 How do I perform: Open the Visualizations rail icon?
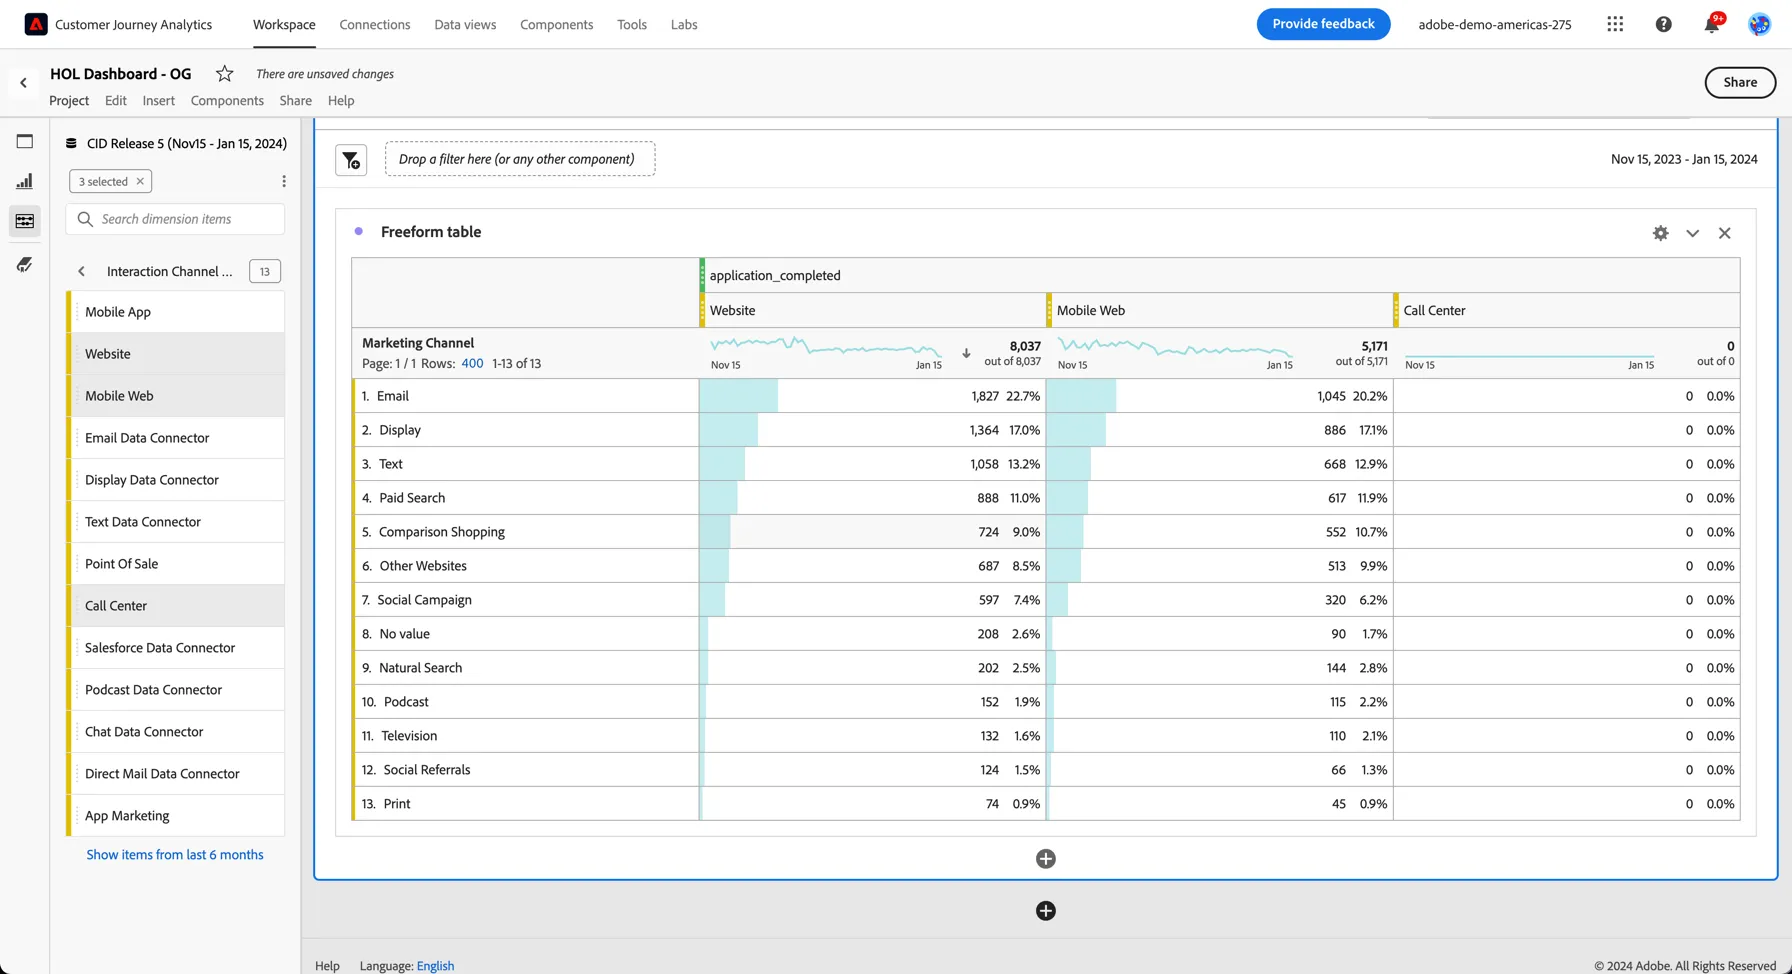point(25,181)
